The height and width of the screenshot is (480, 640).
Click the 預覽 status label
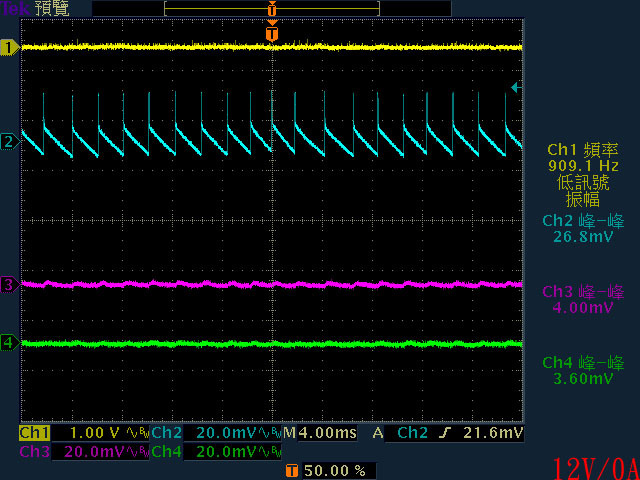click(52, 9)
